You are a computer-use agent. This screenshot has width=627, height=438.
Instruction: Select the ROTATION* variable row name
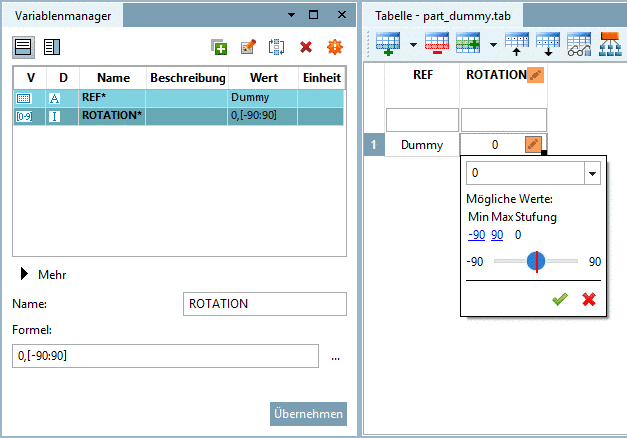(112, 115)
